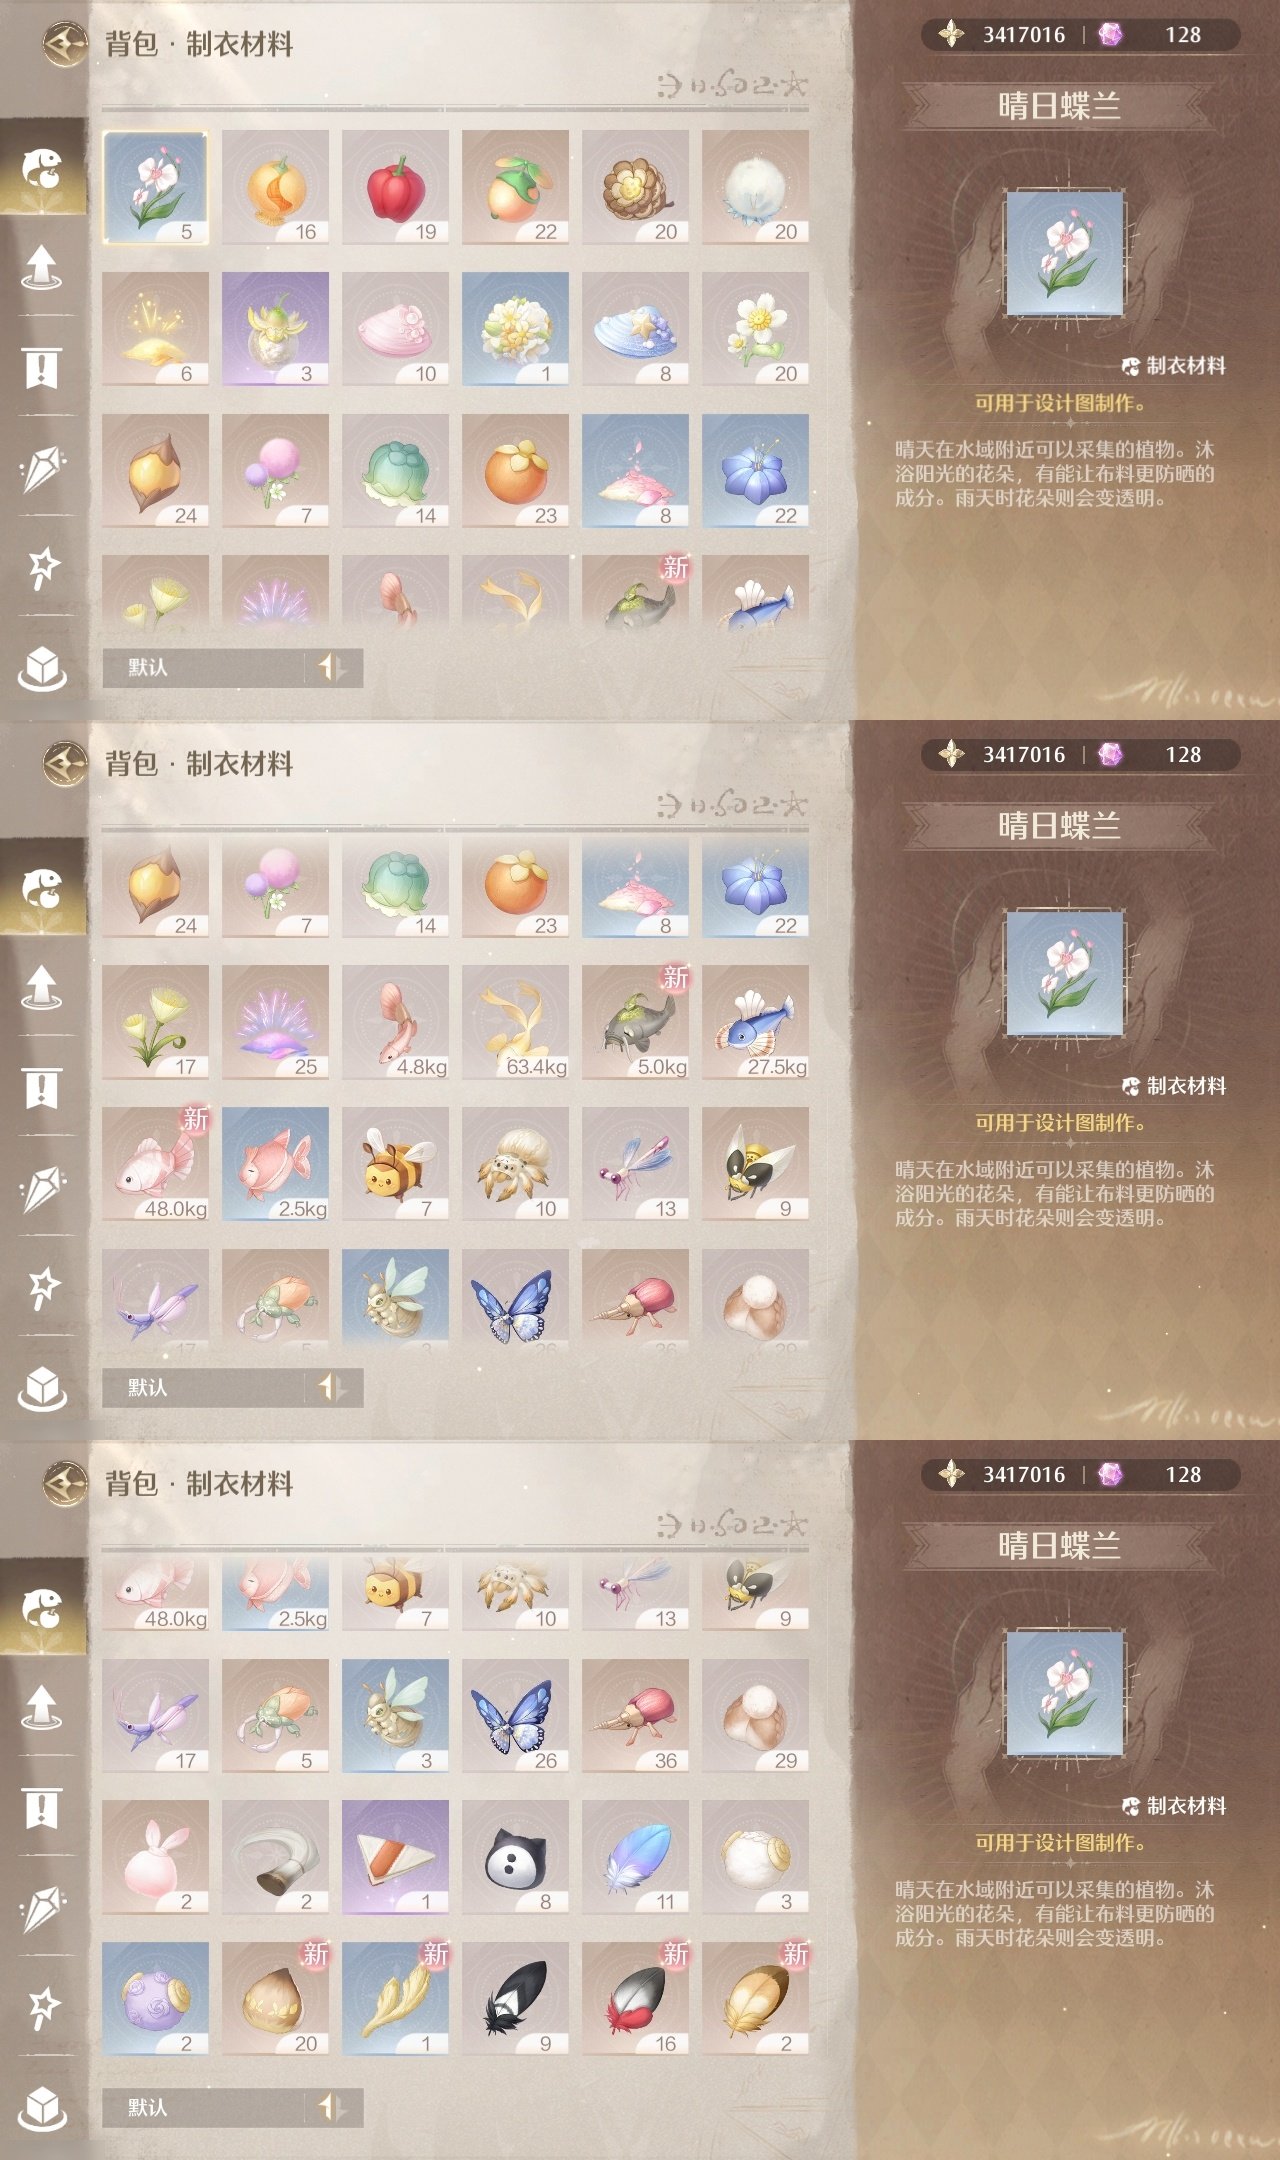Viewport: 1280px width, 2160px height.
Task: Select the highlighted orchid item with quantity 5
Action: pos(155,187)
